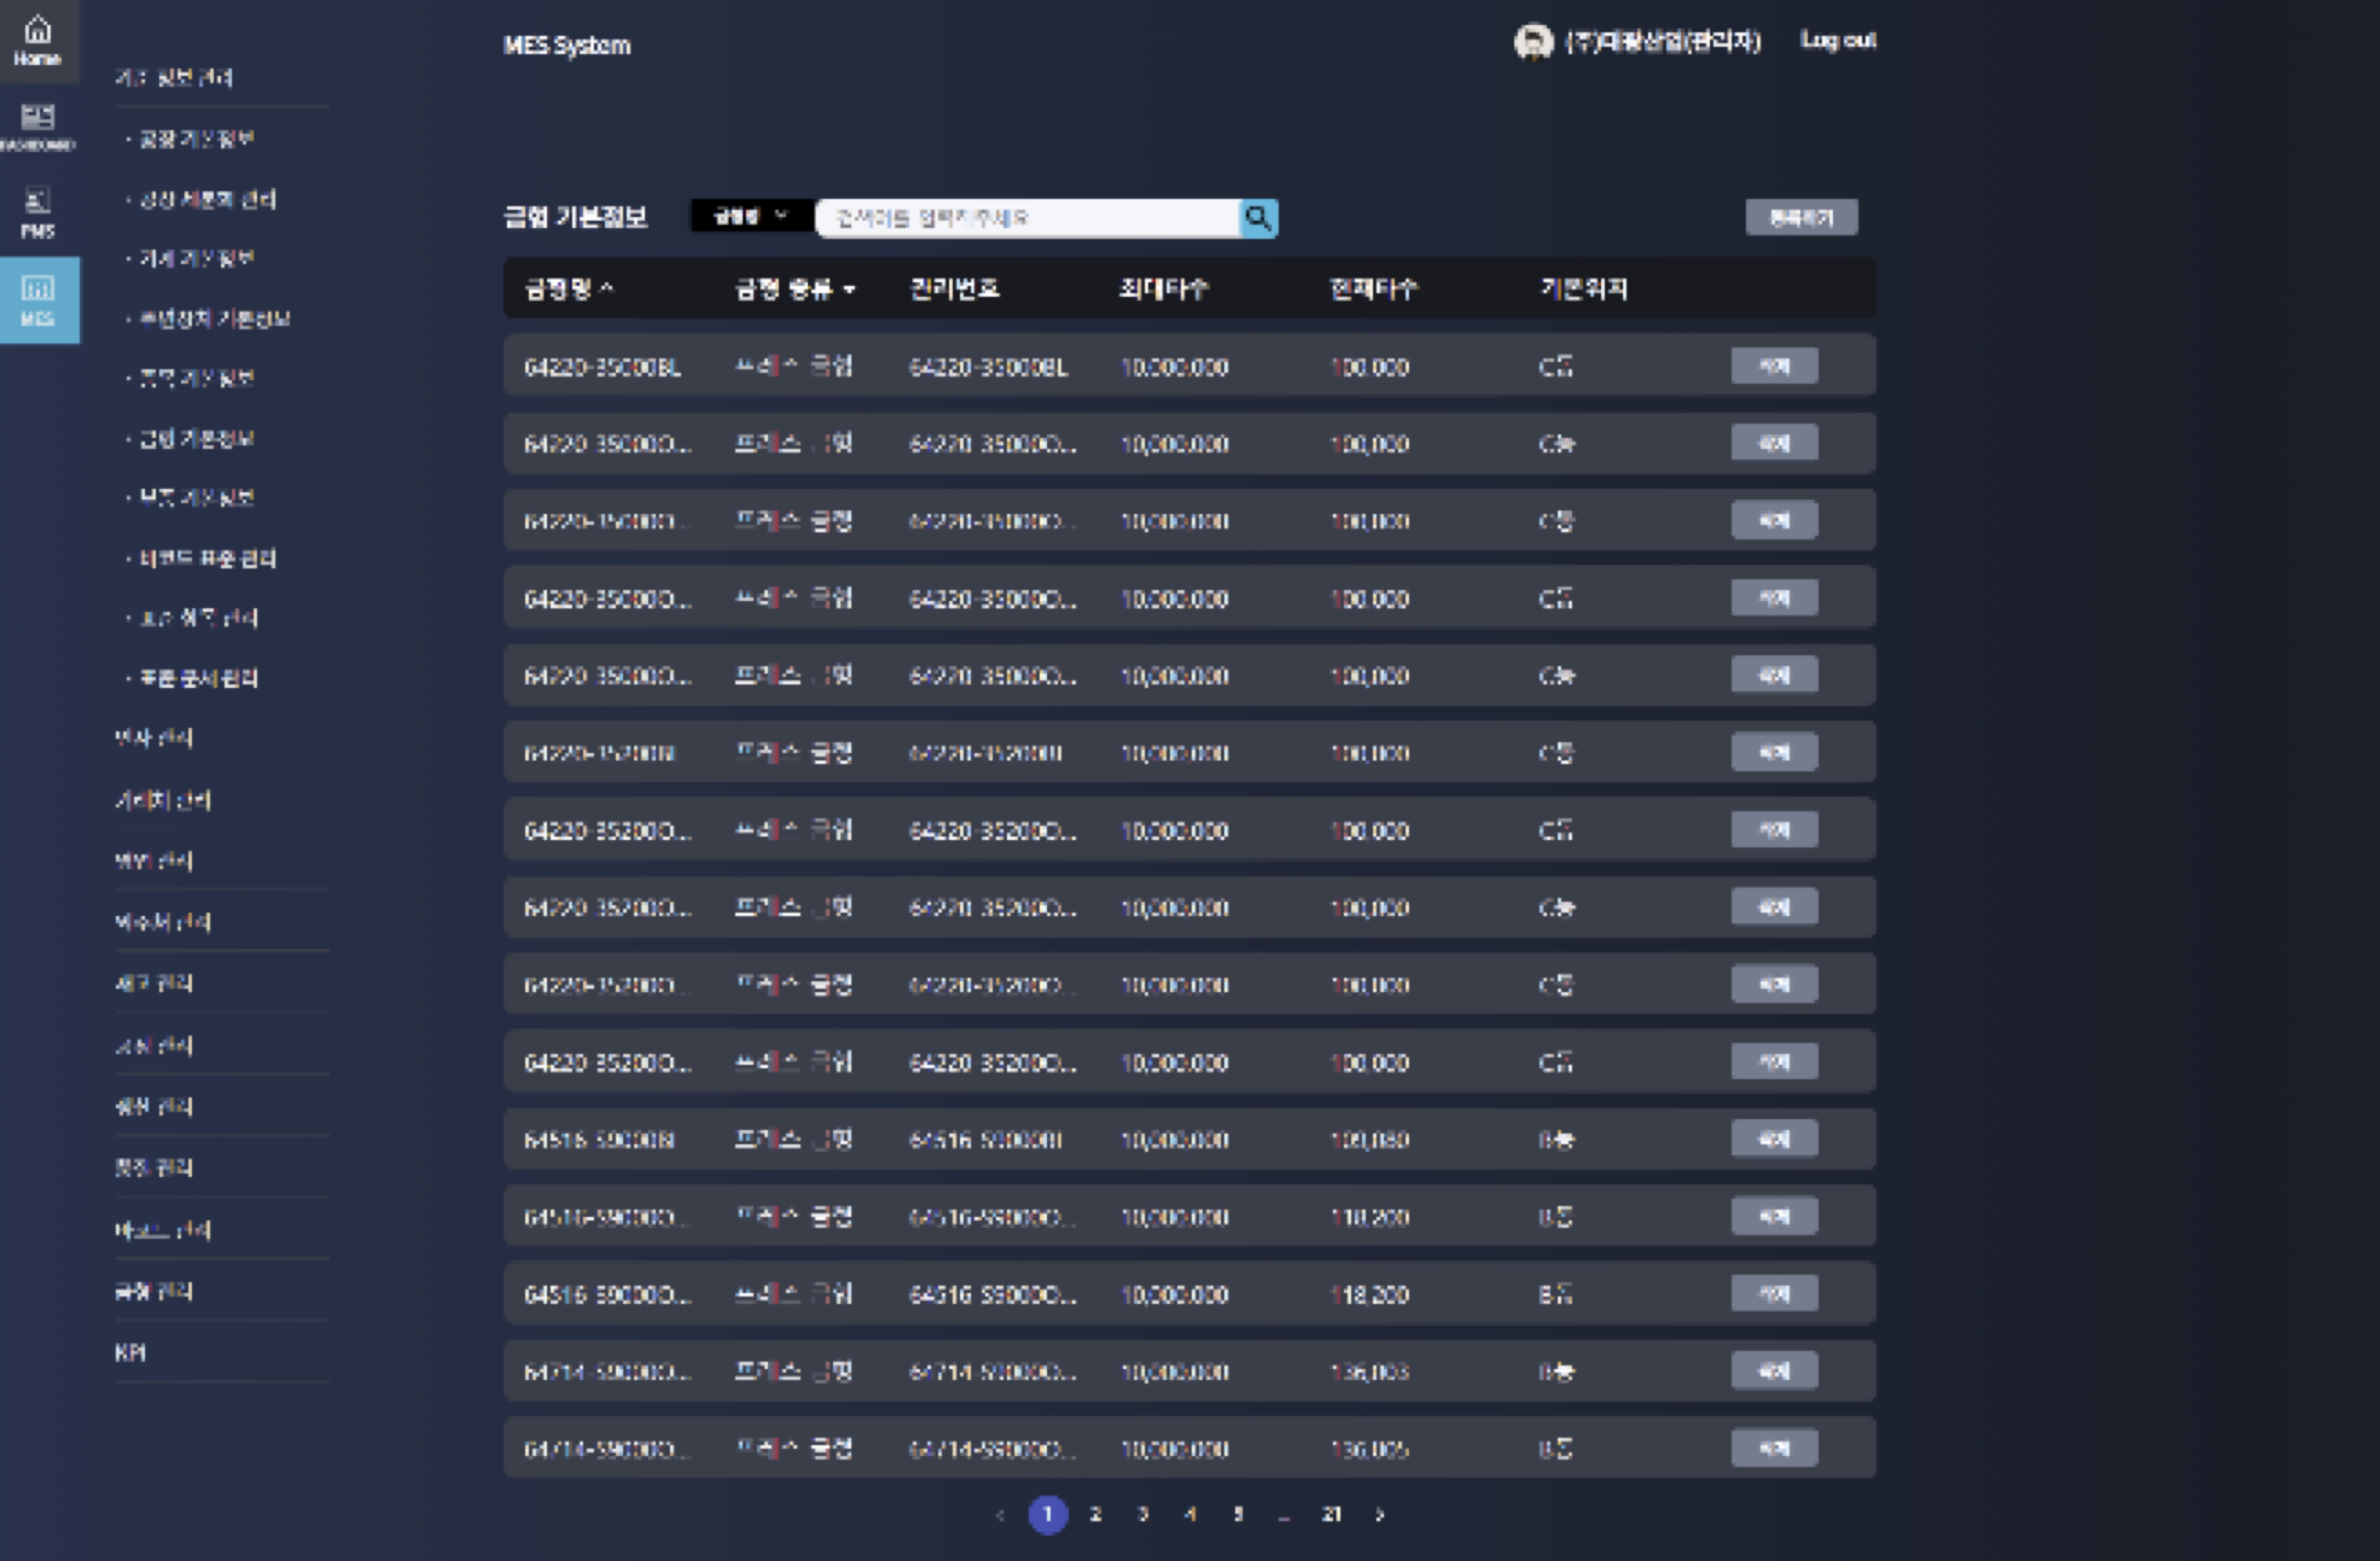Open the 금형 종류 column filter dropdown
2380x1561 pixels.
pos(849,290)
